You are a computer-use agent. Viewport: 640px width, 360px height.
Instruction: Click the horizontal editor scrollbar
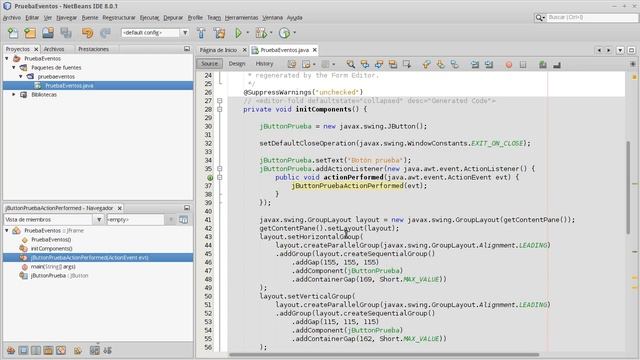(384, 355)
